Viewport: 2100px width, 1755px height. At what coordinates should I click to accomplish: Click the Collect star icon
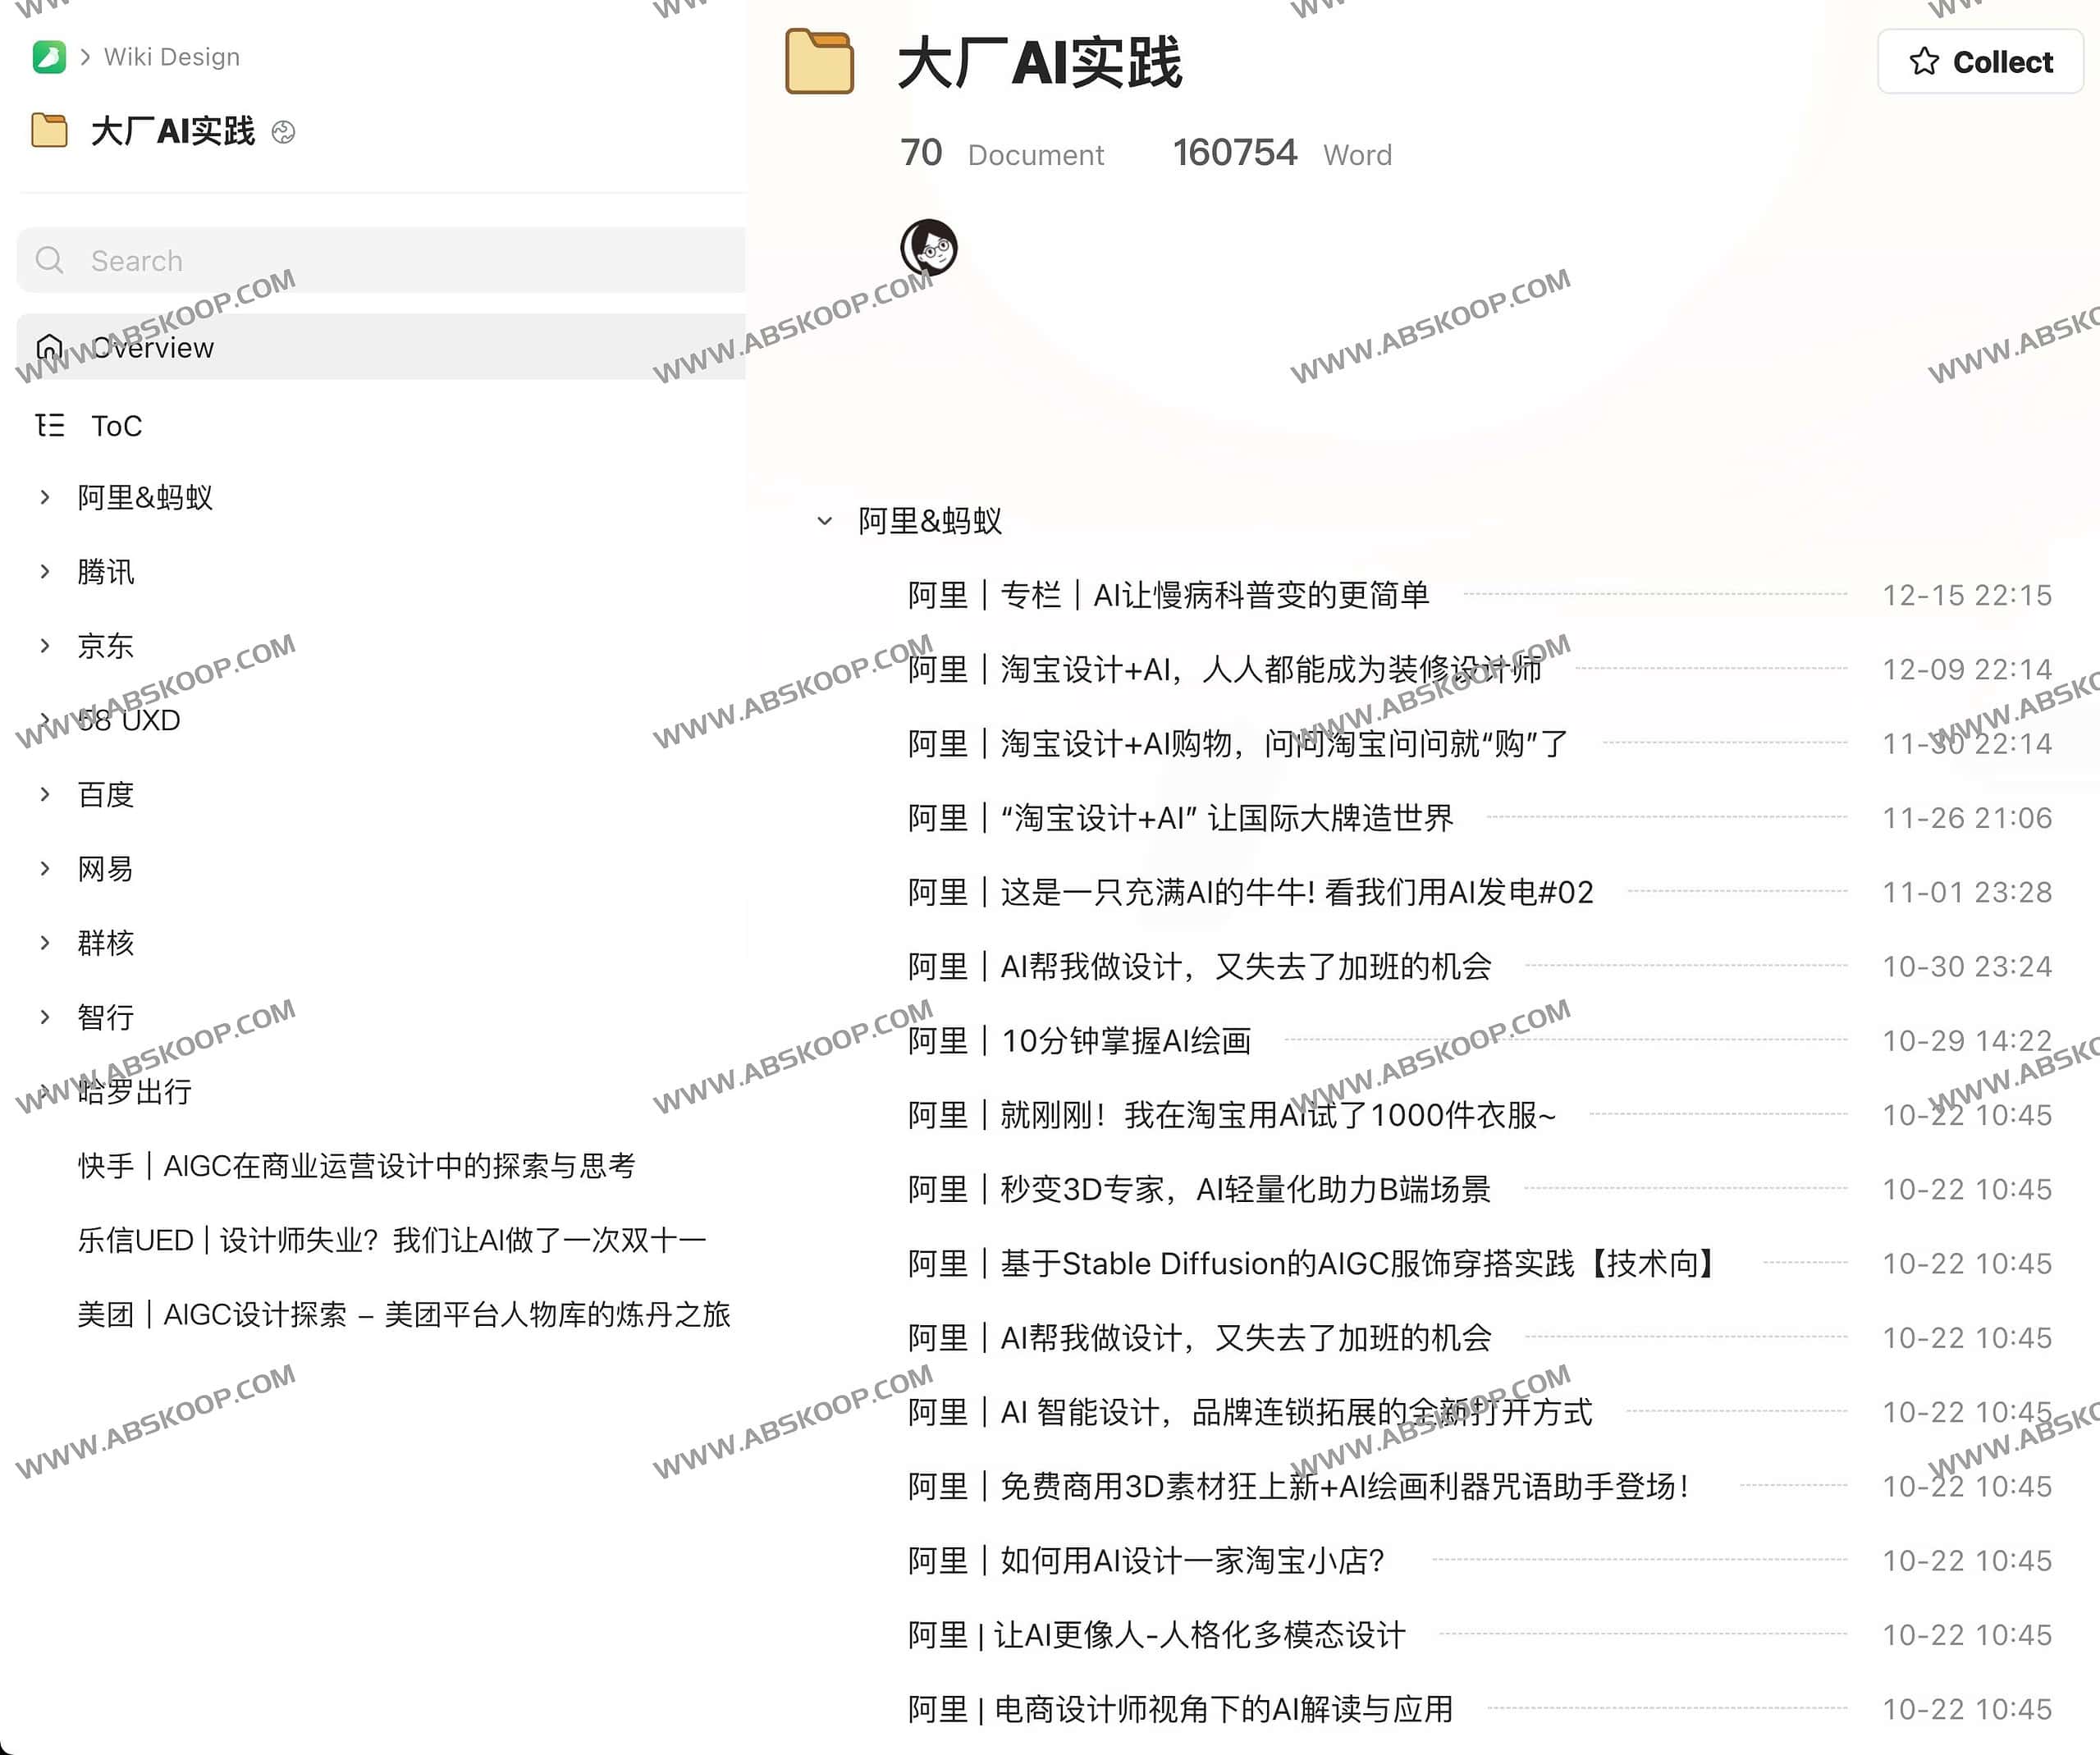point(1924,63)
